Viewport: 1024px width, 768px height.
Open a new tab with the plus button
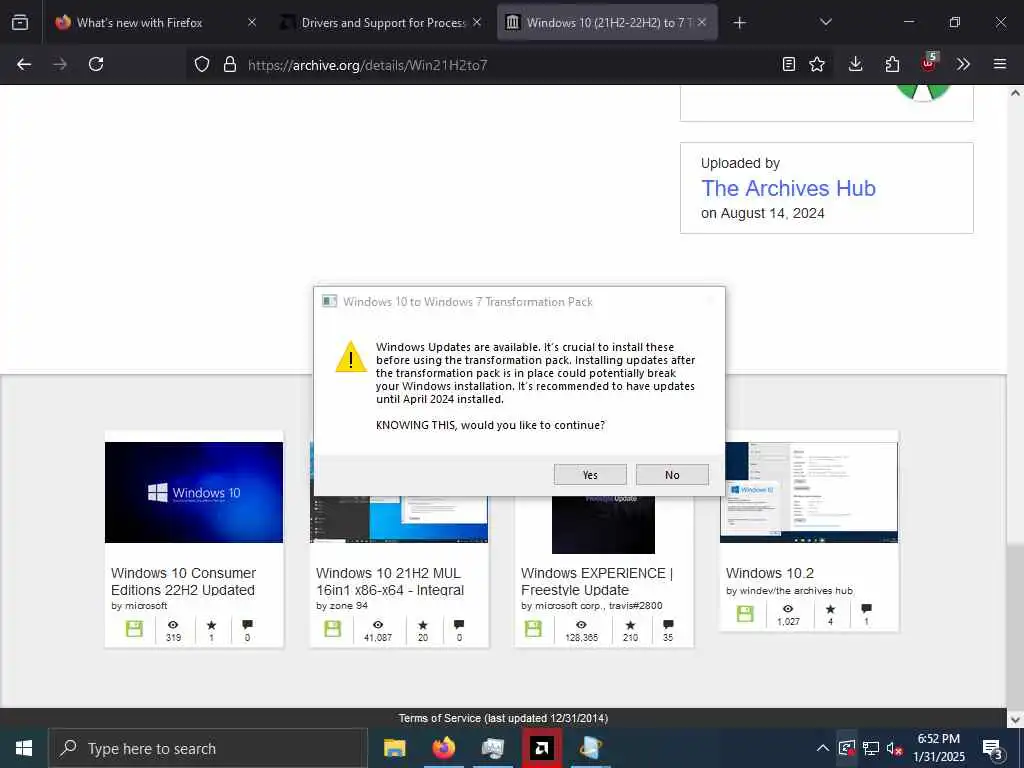[x=739, y=23]
